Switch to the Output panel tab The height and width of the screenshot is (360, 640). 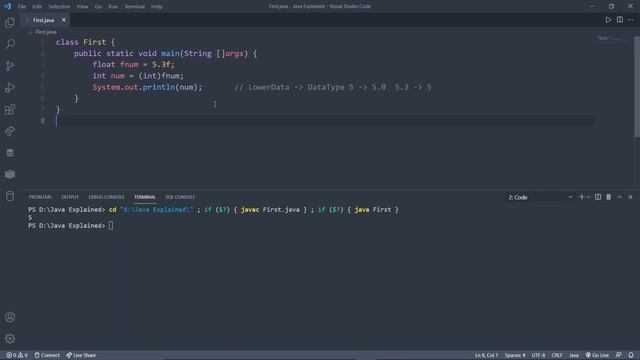(x=70, y=197)
